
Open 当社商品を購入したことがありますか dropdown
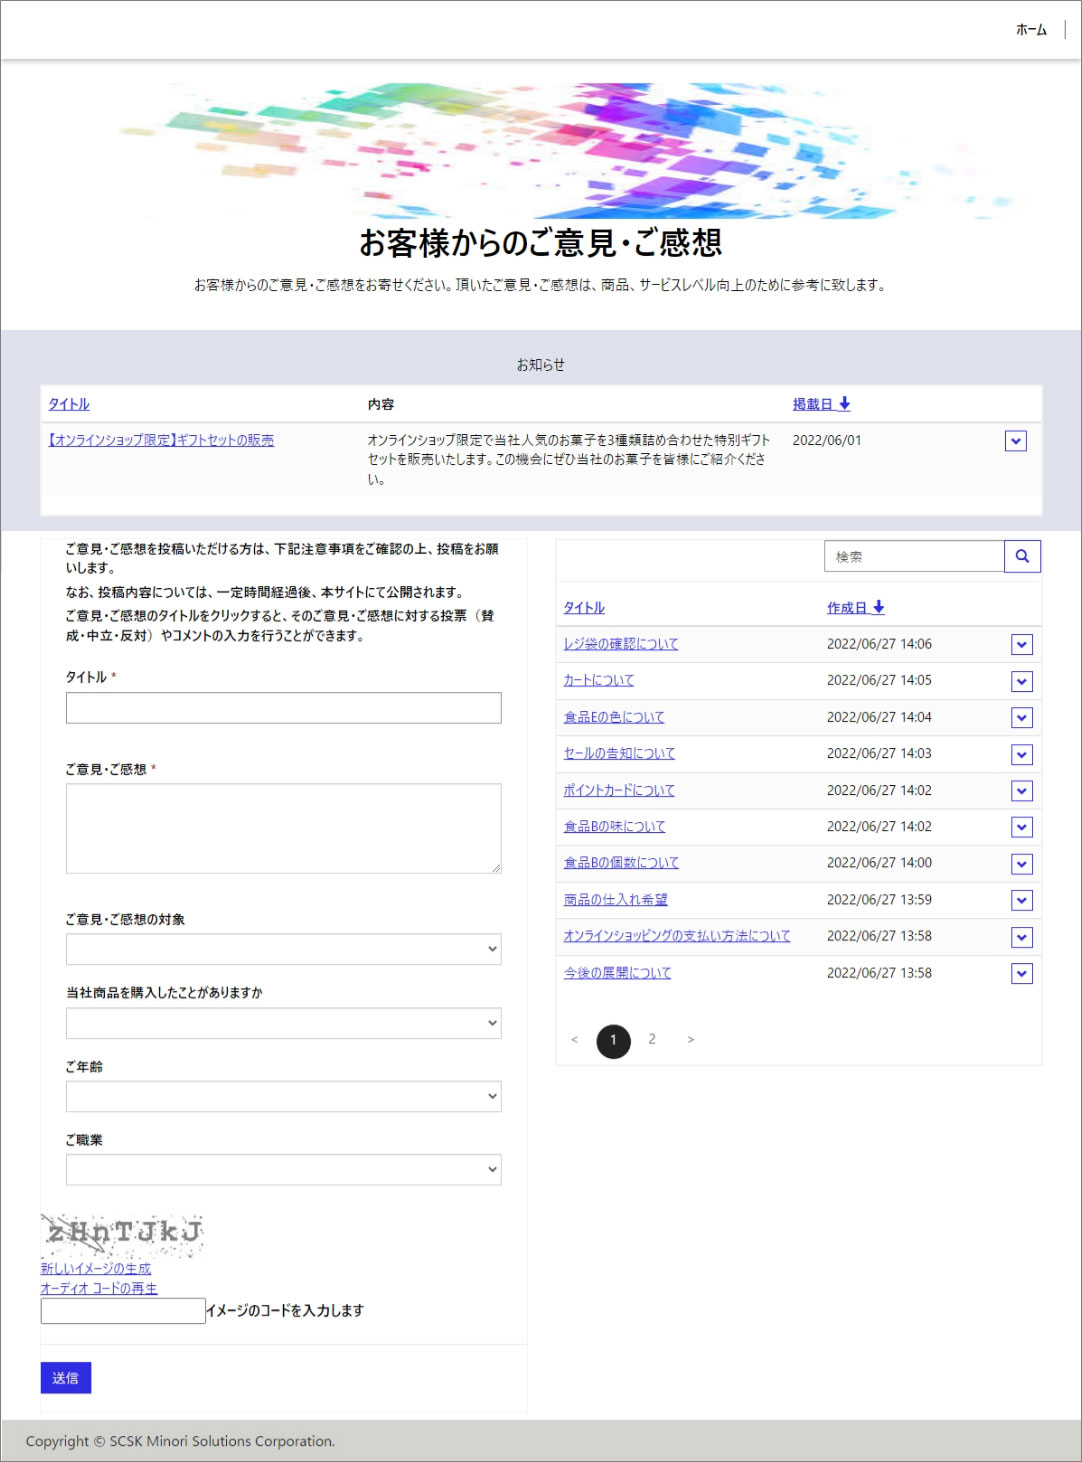point(283,1023)
